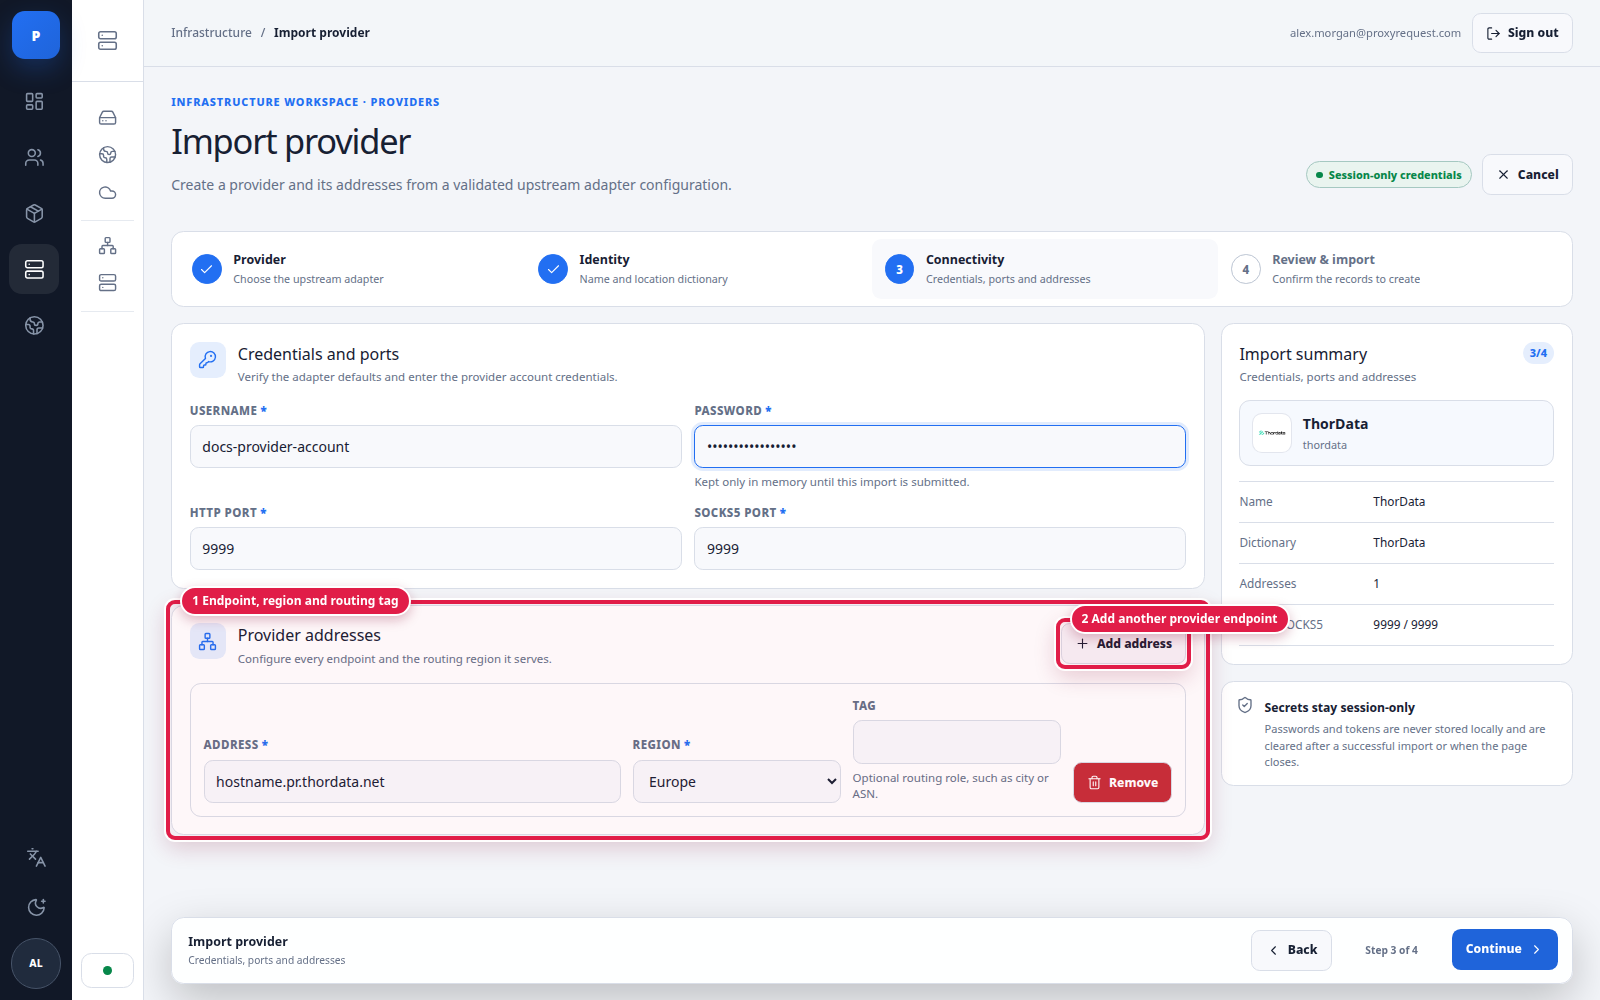Go to the Identity step
1600x1000 pixels.
pyautogui.click(x=698, y=269)
